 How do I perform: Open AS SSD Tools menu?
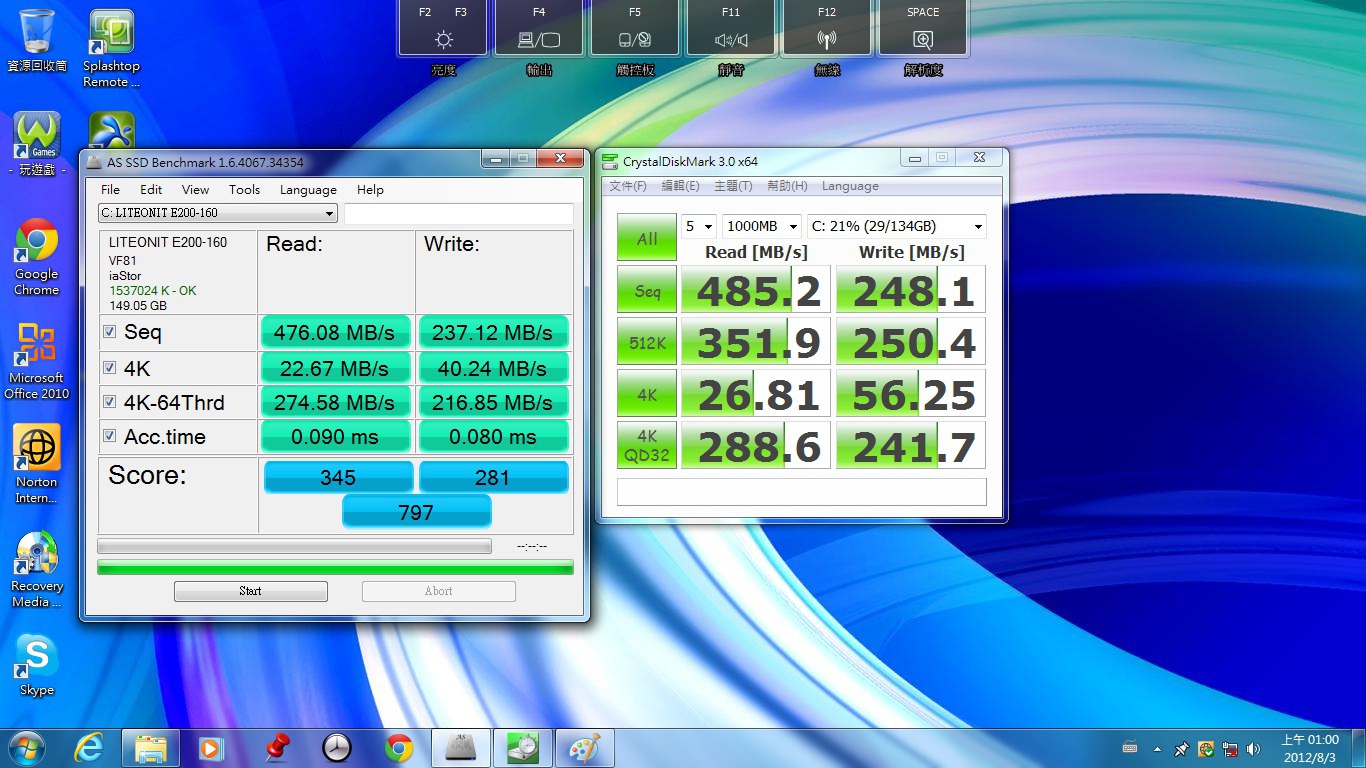tap(244, 189)
